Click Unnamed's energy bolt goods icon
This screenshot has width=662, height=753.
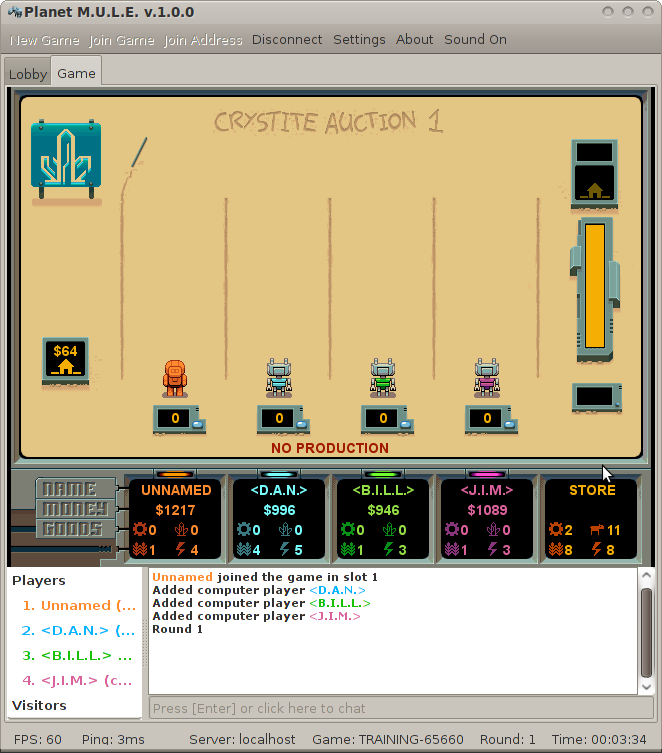point(181,549)
